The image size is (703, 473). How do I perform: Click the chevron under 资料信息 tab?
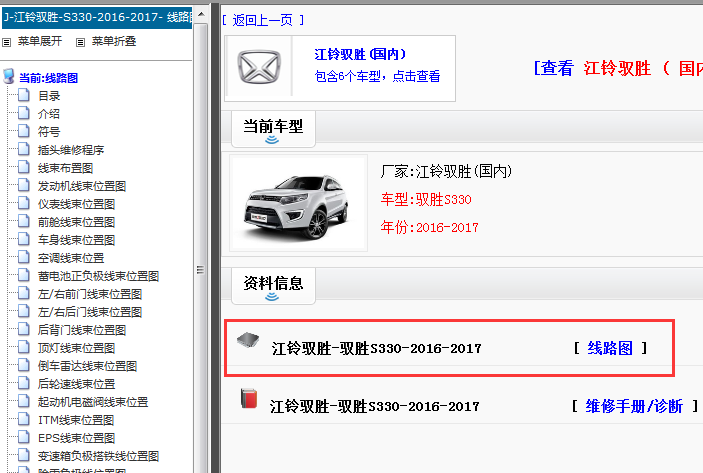272,297
